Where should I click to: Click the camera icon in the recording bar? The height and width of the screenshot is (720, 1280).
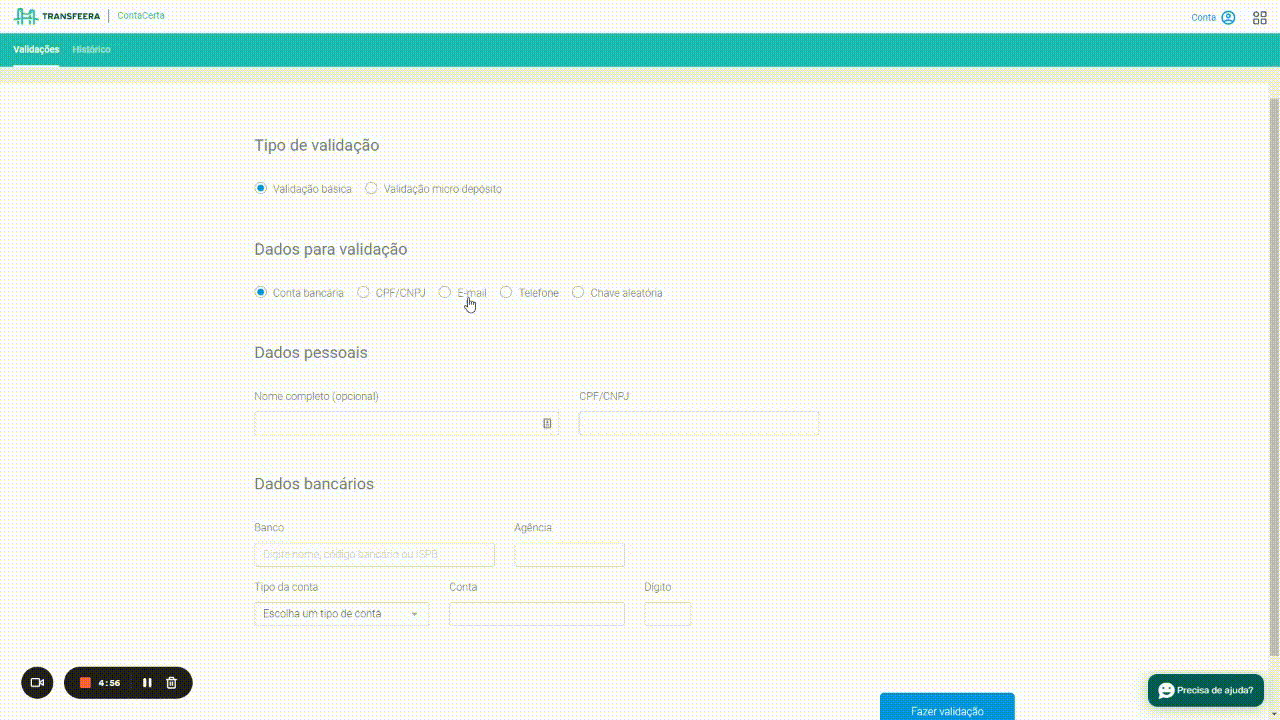(x=37, y=682)
